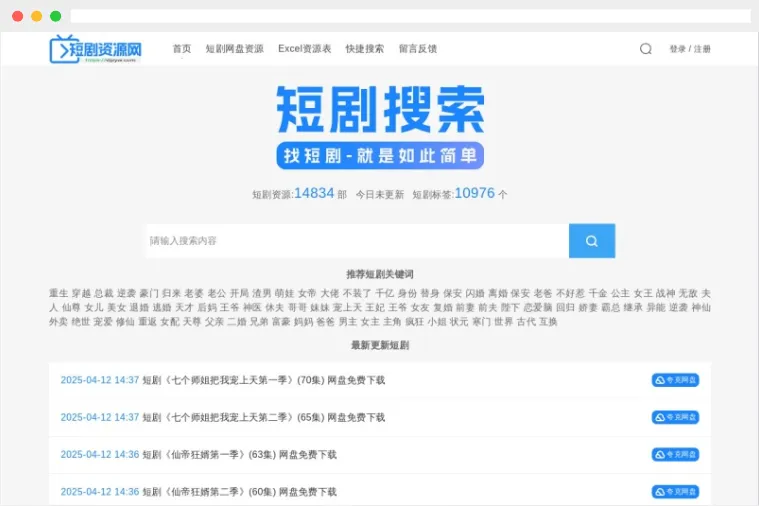
Task: Open the header magnifier search icon
Action: pyautogui.click(x=646, y=49)
